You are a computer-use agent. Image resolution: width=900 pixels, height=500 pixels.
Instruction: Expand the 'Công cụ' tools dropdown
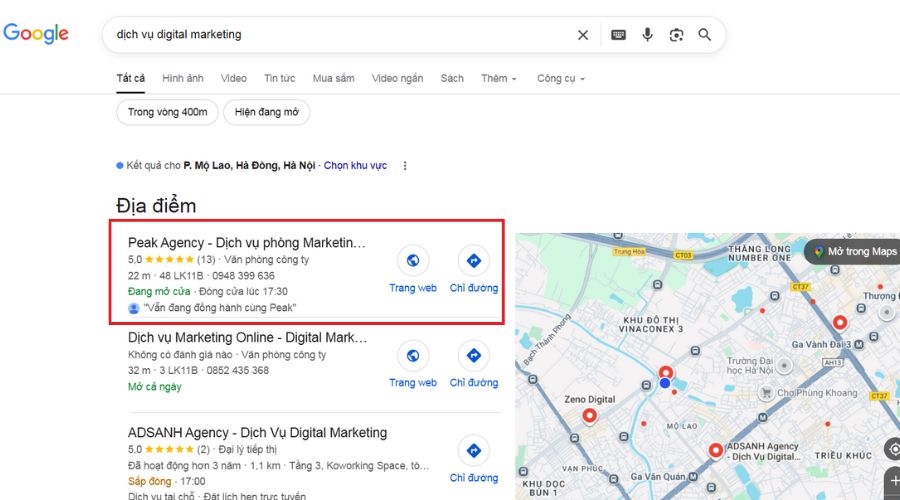point(560,78)
